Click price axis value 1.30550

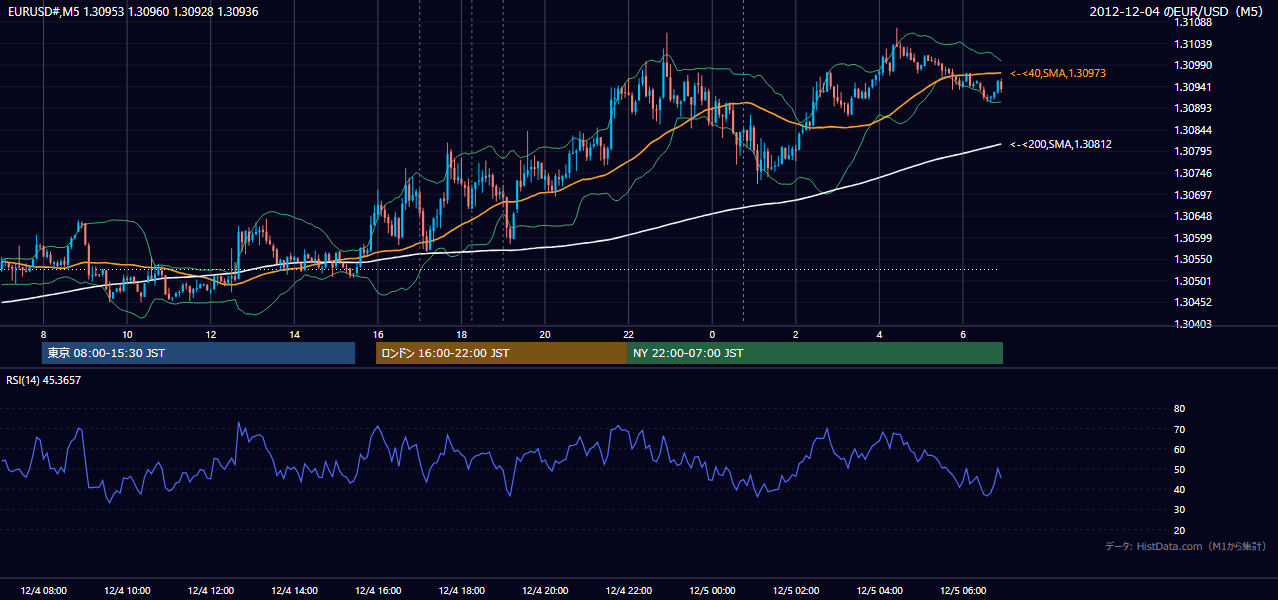[x=1194, y=259]
